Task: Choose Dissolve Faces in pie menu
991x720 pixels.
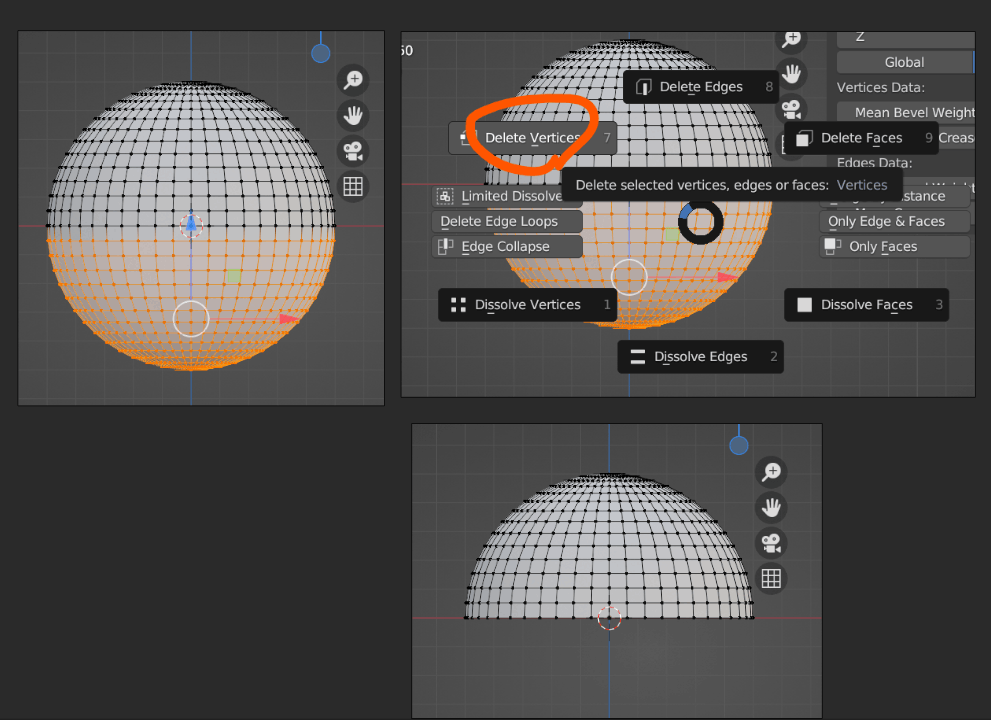Action: point(866,305)
